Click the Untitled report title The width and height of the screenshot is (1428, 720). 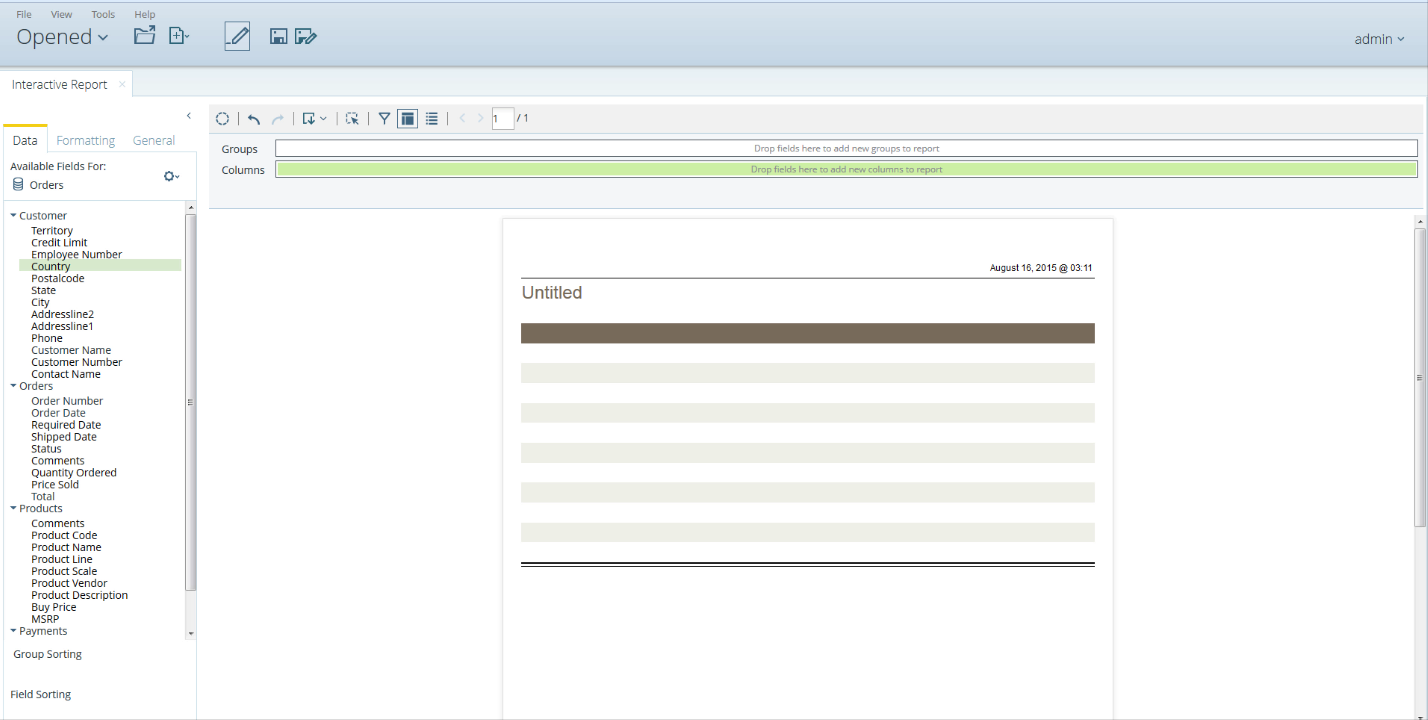coord(552,293)
